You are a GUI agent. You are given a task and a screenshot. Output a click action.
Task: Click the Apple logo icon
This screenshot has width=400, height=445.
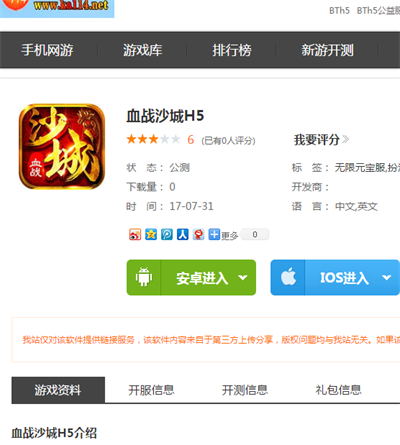288,277
